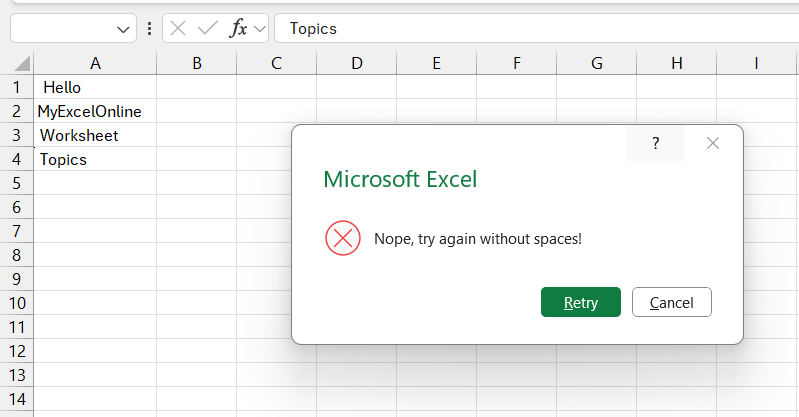Select row 1 header
This screenshot has height=417, width=799.
17,87
